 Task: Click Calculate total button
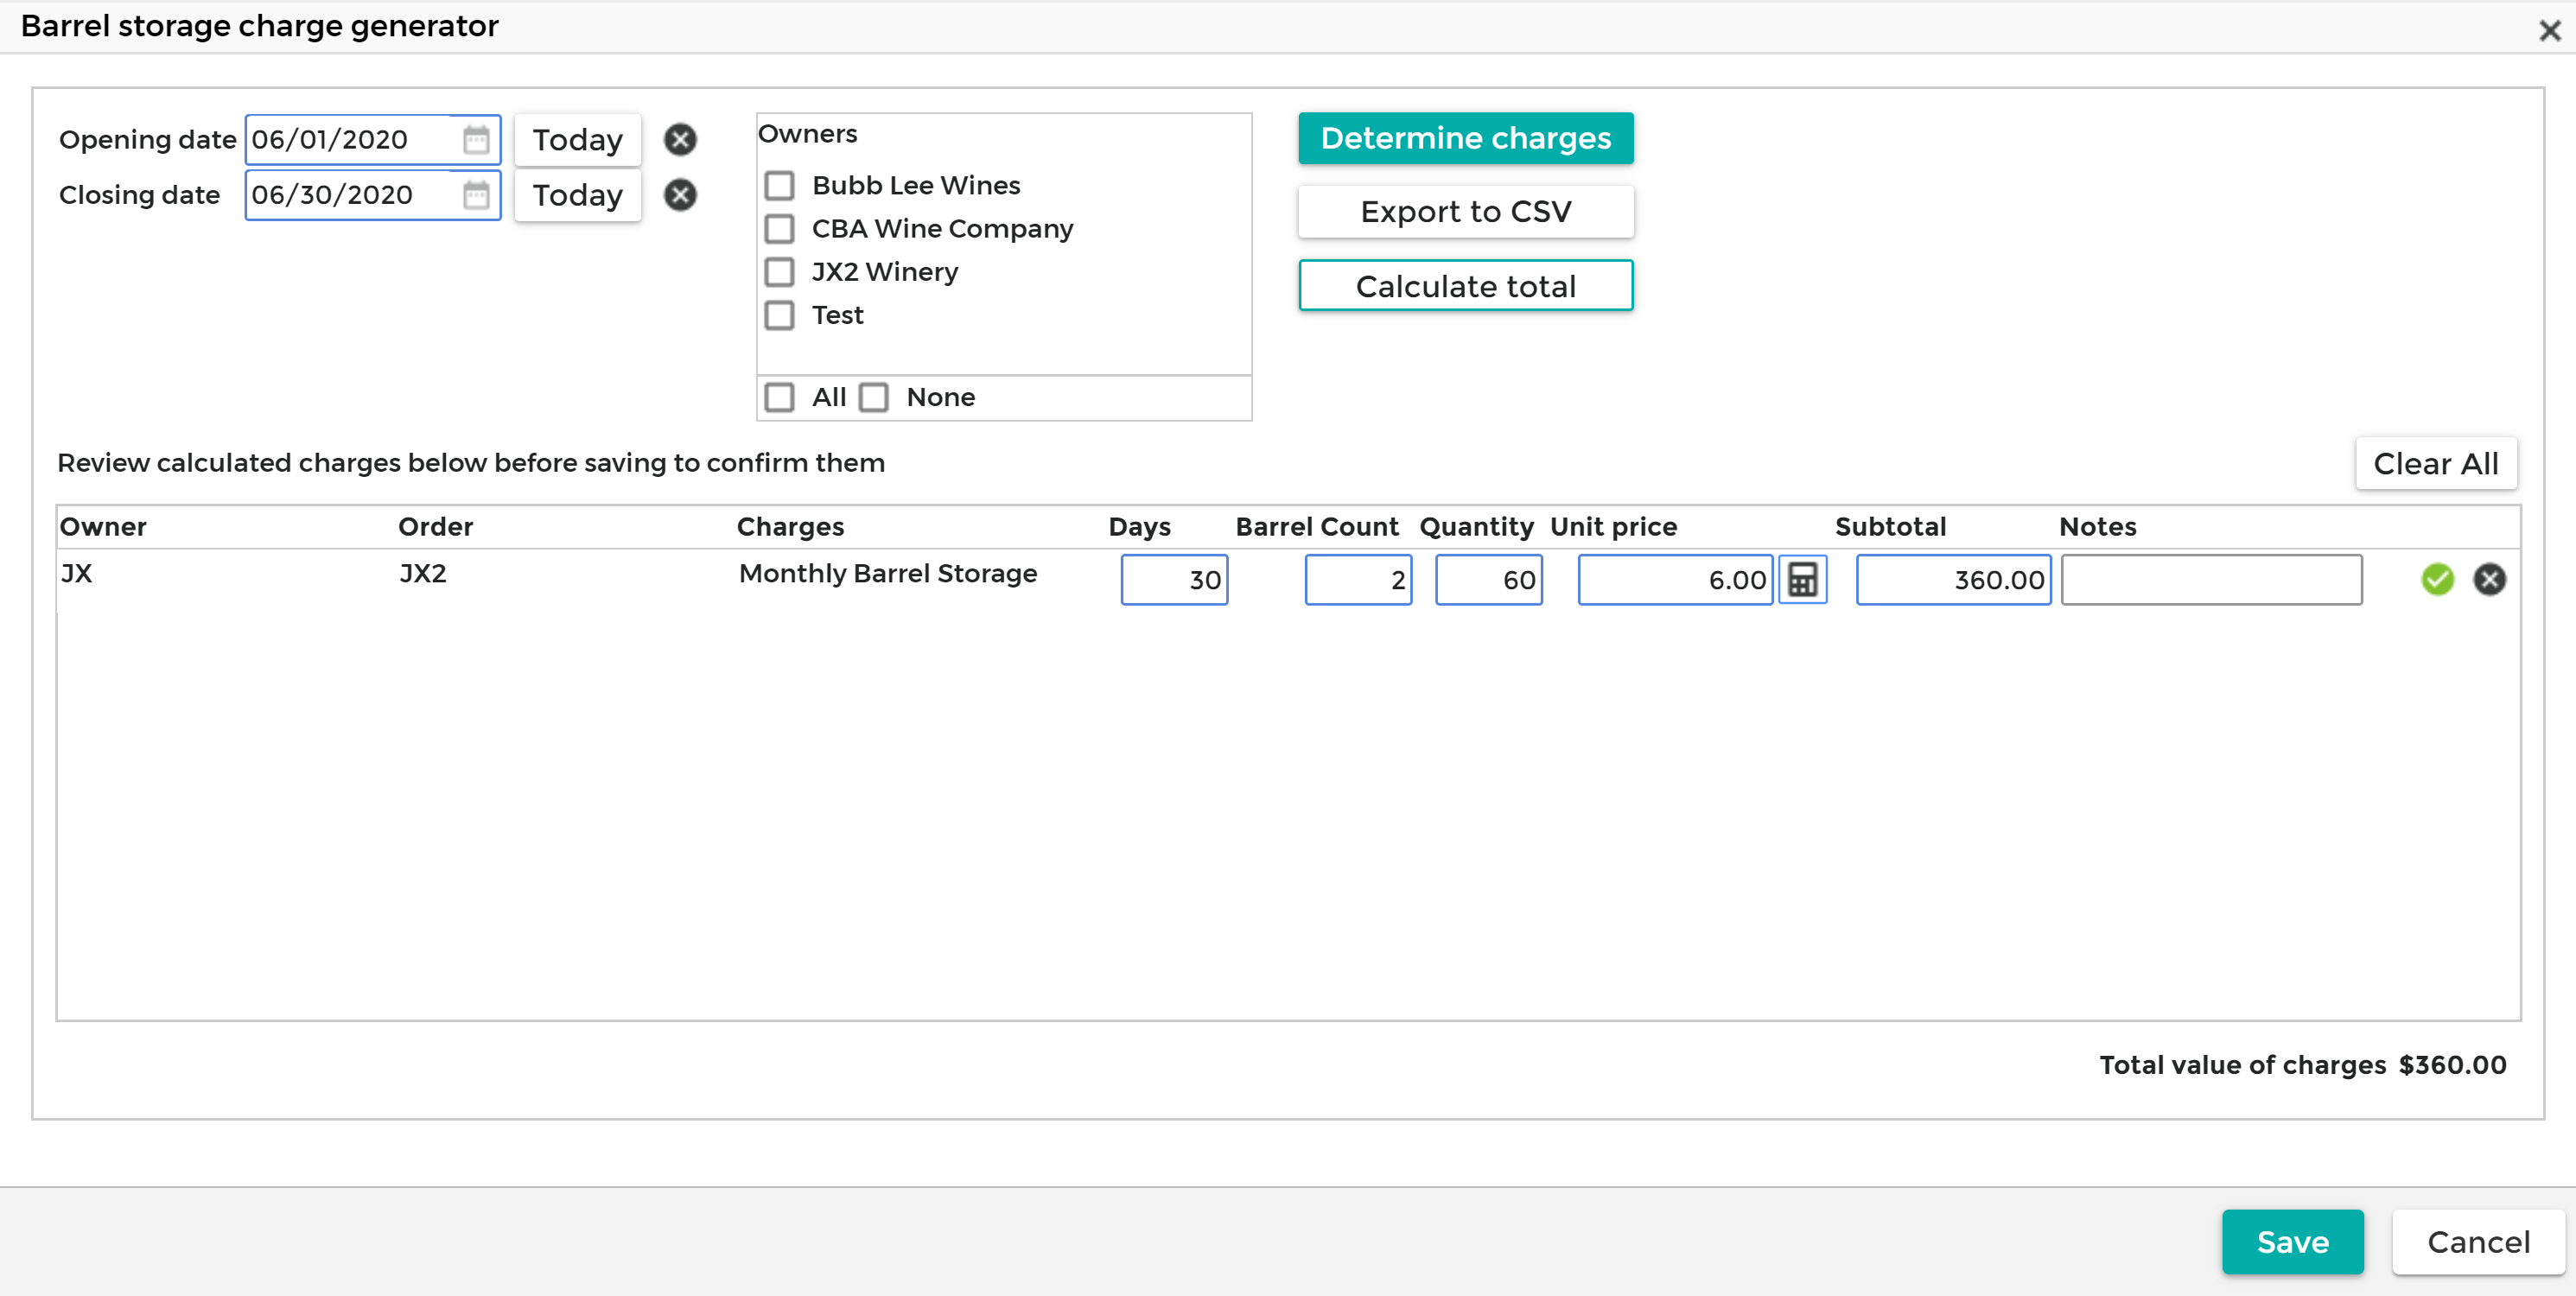(x=1465, y=286)
